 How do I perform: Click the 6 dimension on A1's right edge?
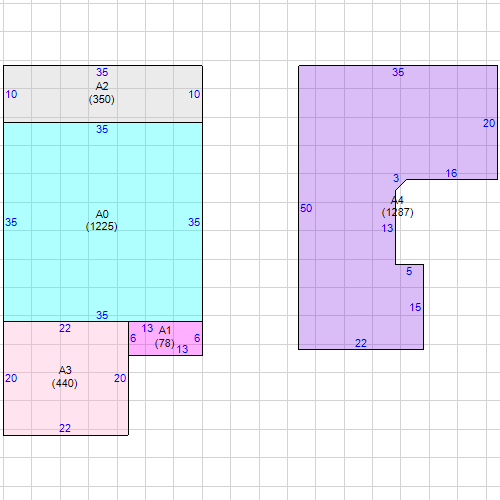(x=197, y=338)
